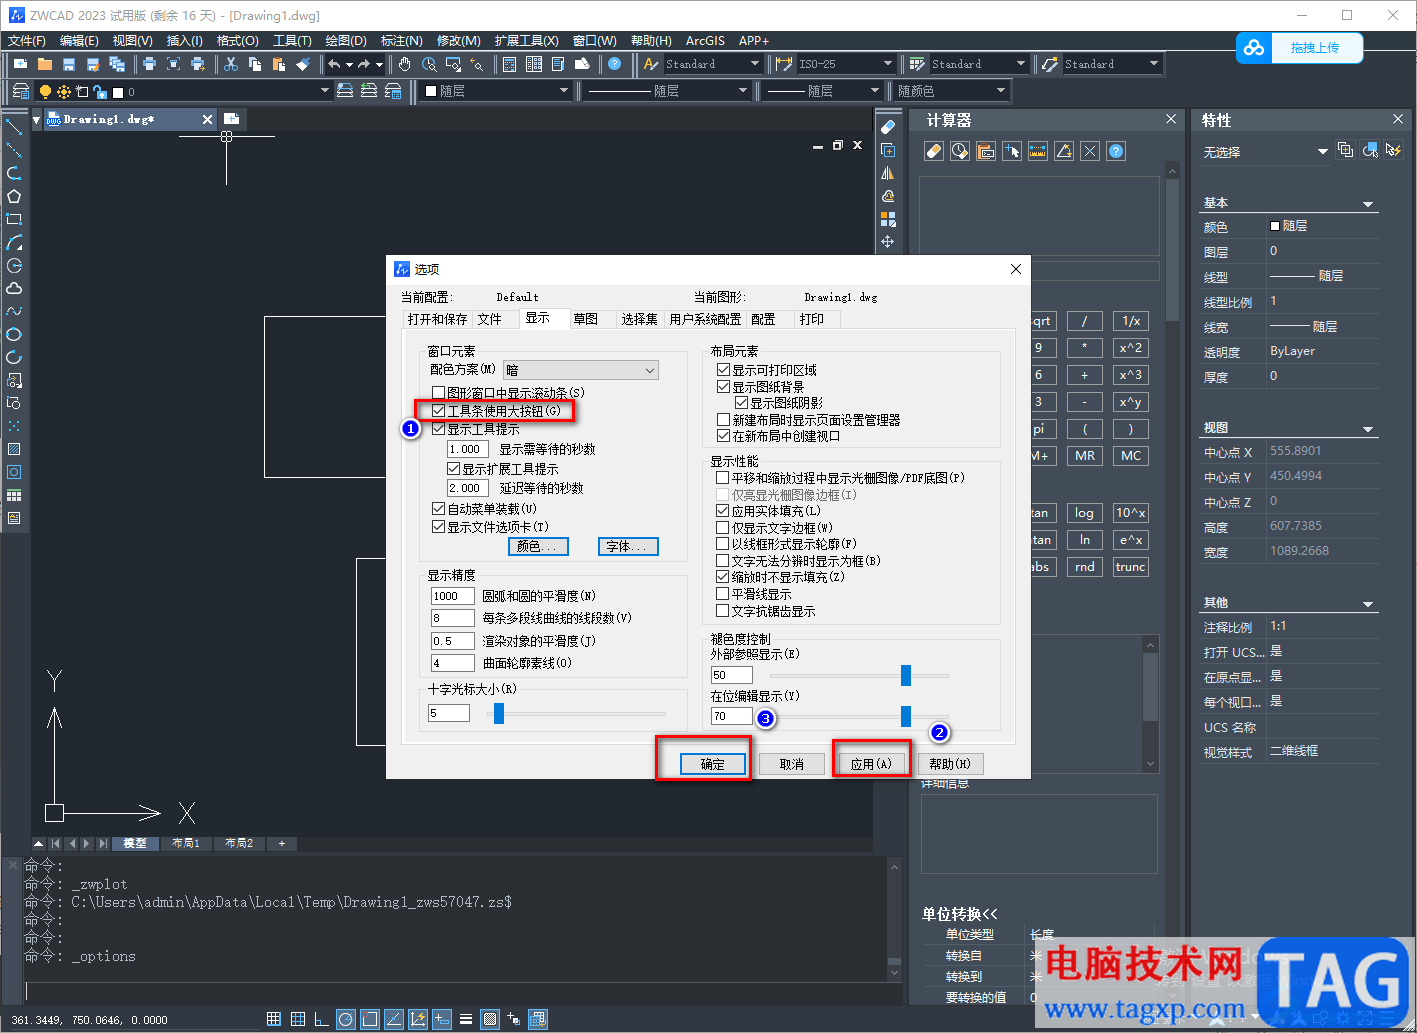
Task: Click the blue Help question-mark icon in main toolbar
Action: (615, 64)
